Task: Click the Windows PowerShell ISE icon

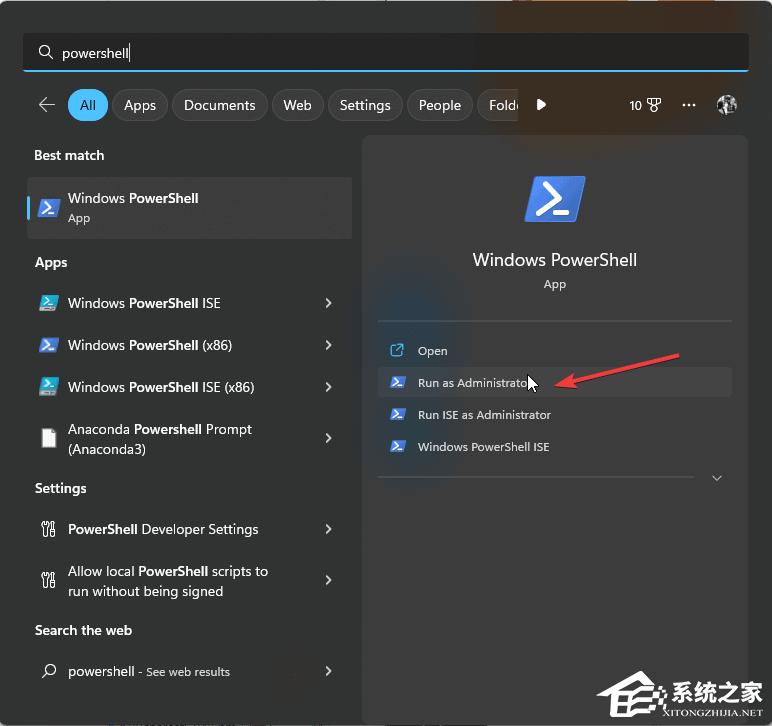Action: pos(49,303)
